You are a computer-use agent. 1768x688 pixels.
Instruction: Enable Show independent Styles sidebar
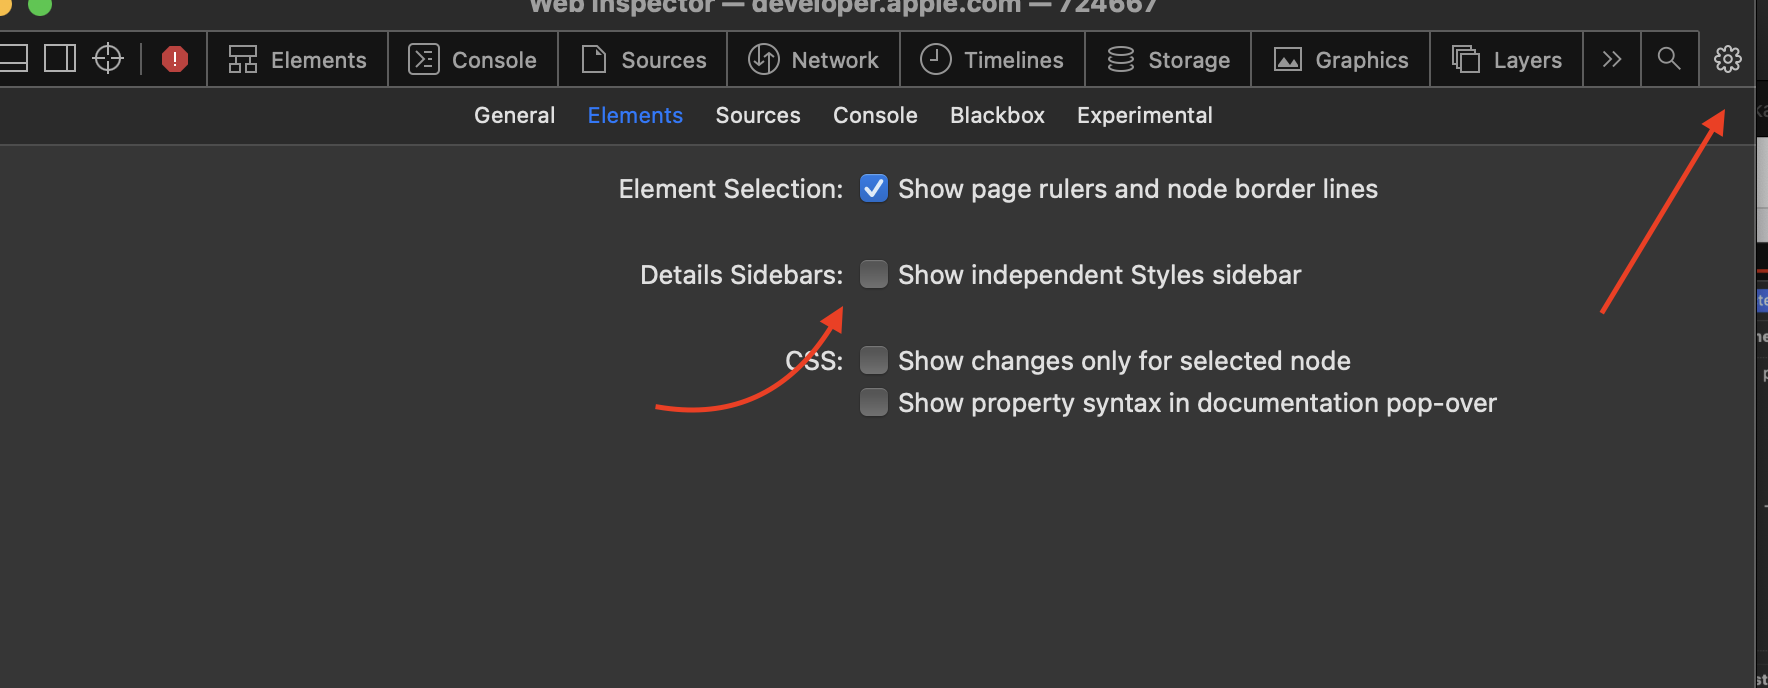[x=874, y=275]
